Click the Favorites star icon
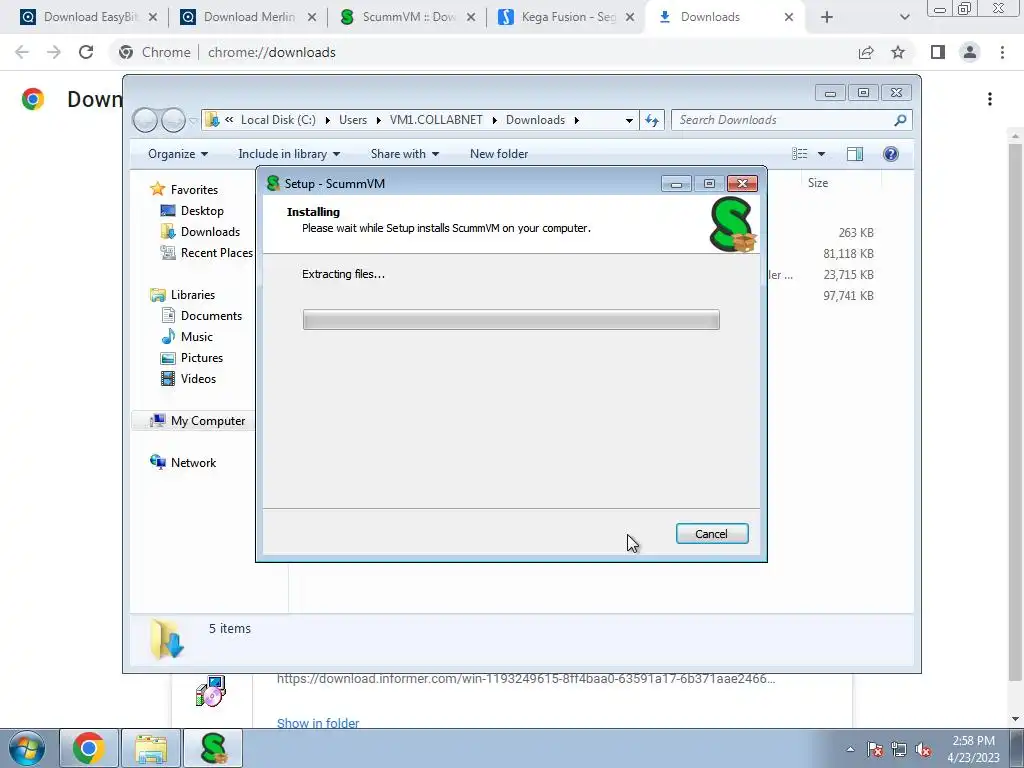This screenshot has width=1024, height=768. (157, 189)
